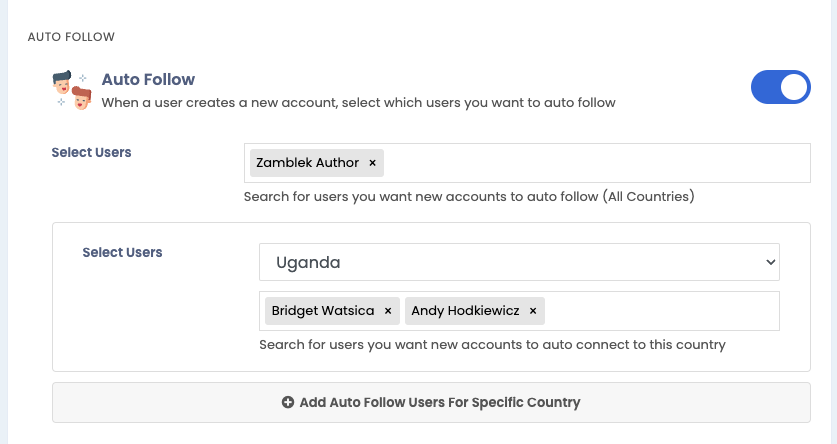Select the Andy Hodkiewicz tag

pos(465,311)
